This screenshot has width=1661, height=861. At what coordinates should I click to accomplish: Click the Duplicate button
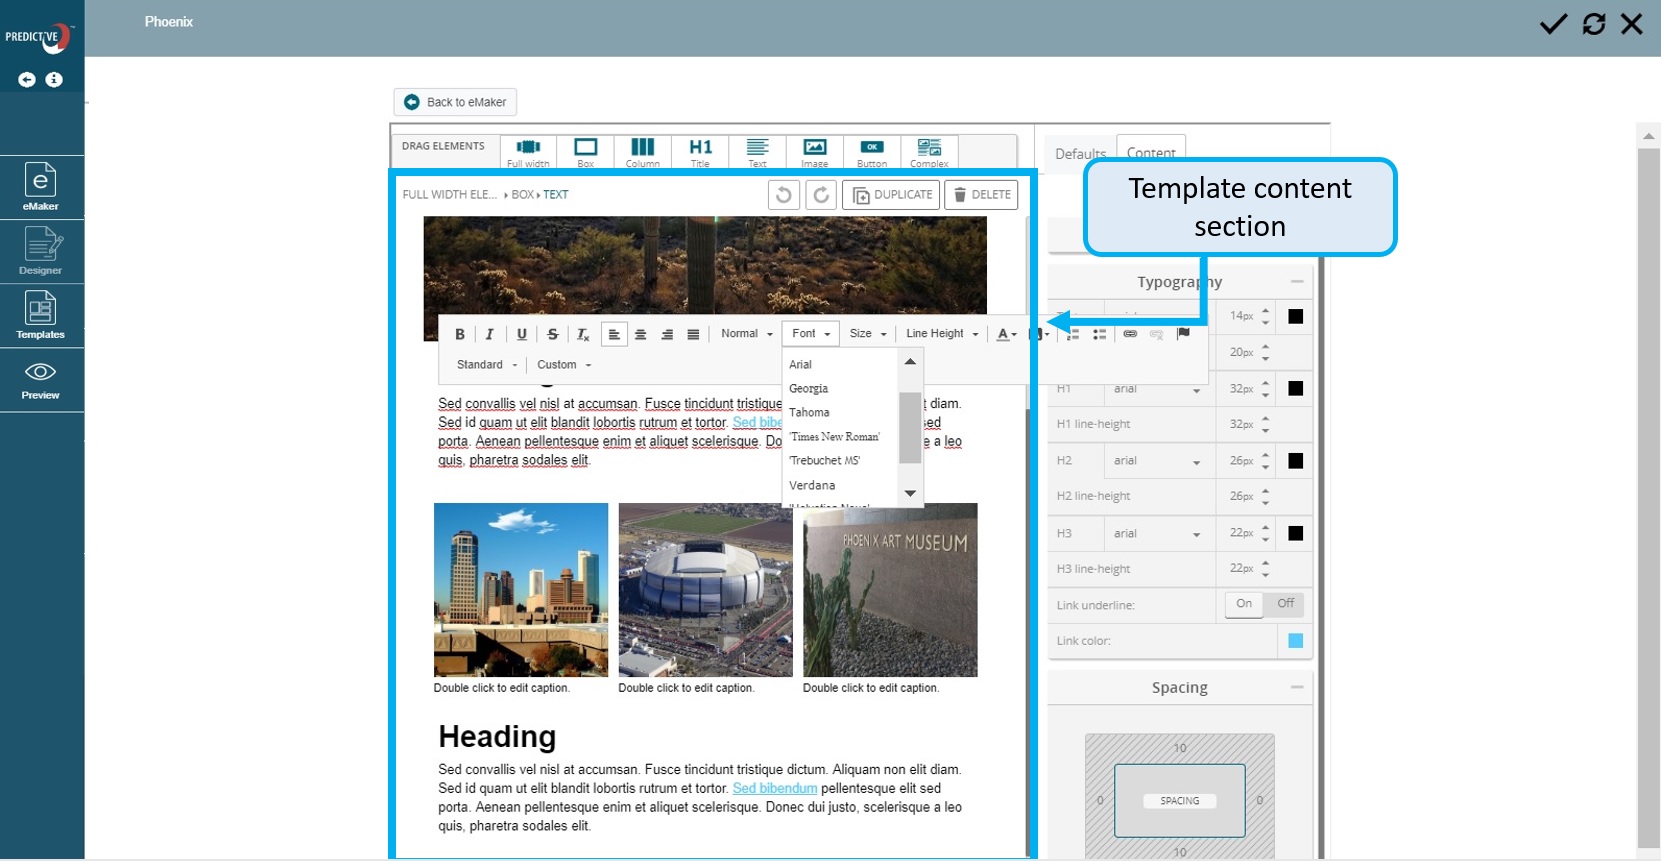click(x=892, y=195)
